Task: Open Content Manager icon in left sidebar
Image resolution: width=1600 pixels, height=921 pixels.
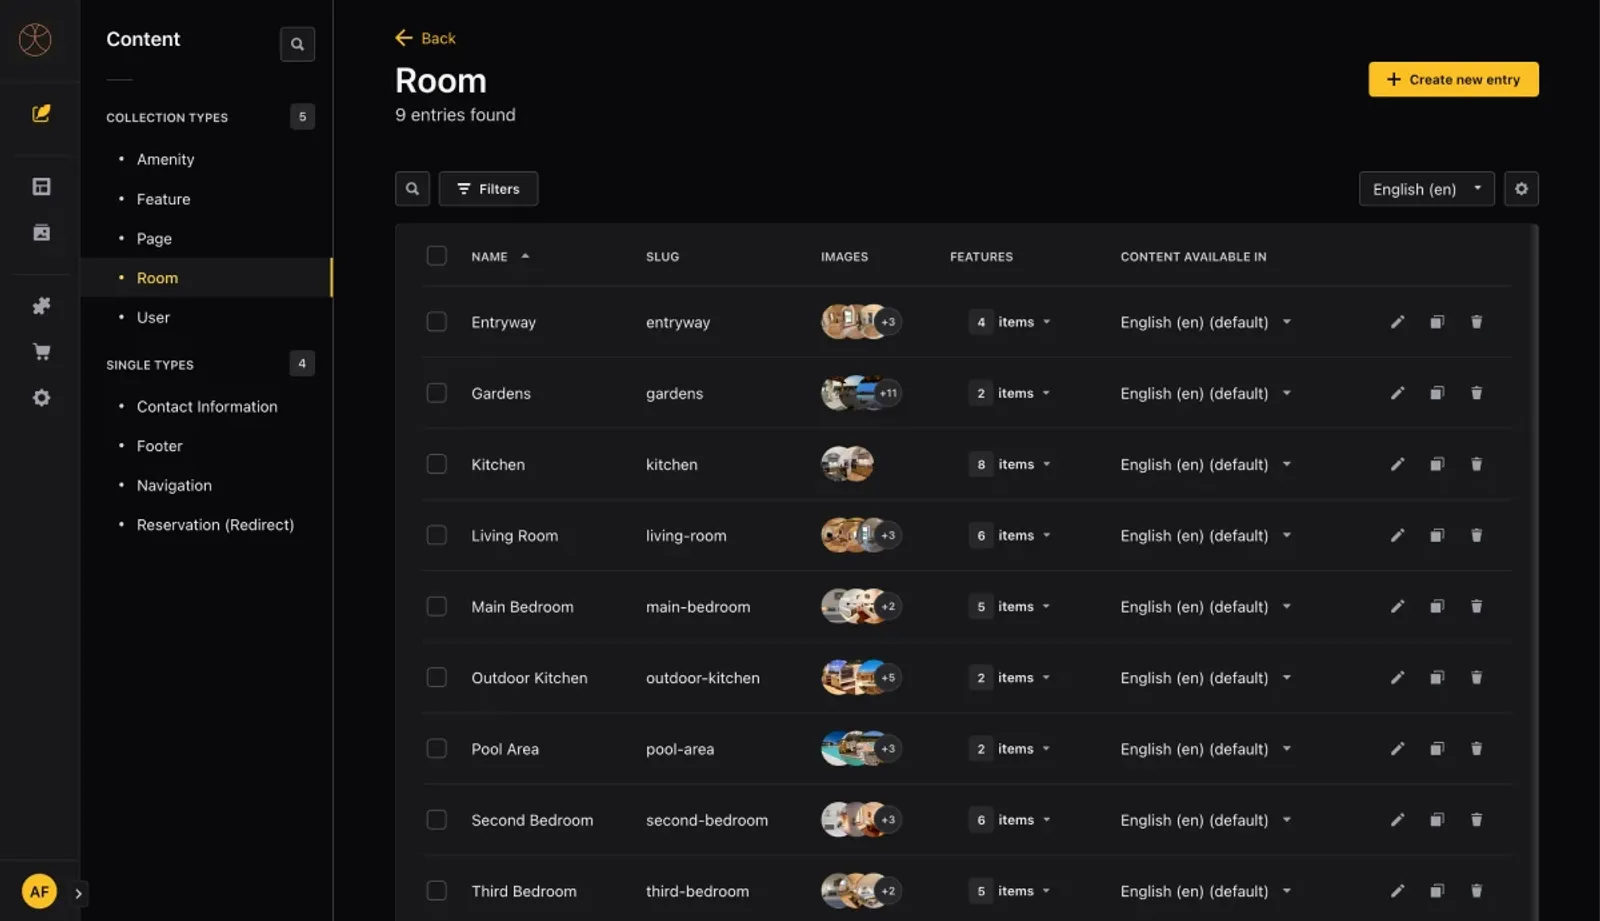Action: click(41, 114)
